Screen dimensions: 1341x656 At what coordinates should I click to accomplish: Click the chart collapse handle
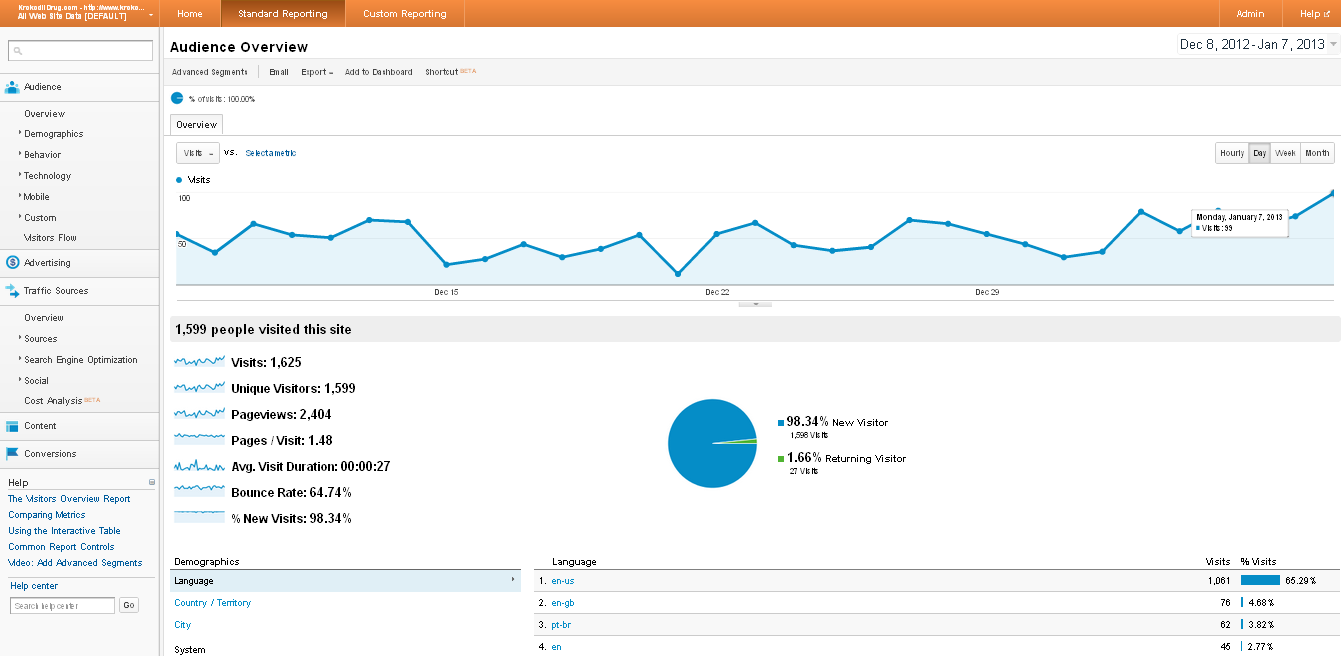pos(755,303)
